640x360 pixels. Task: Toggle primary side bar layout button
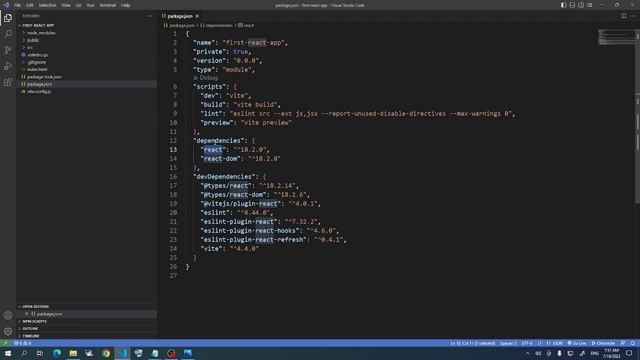tap(563, 5)
